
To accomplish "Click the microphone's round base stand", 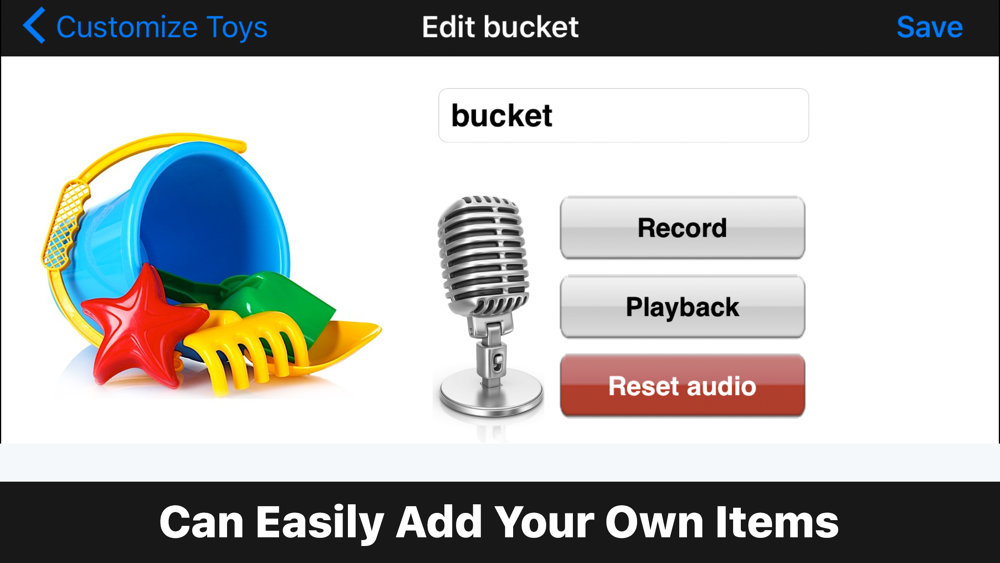I will (490, 393).
